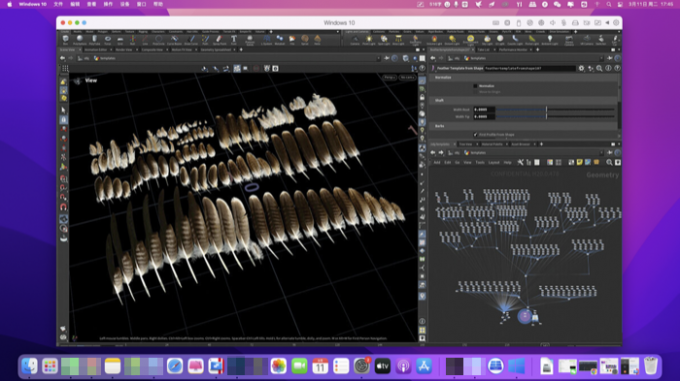
Task: Switch to the Performance Monitor tab
Action: [513, 50]
